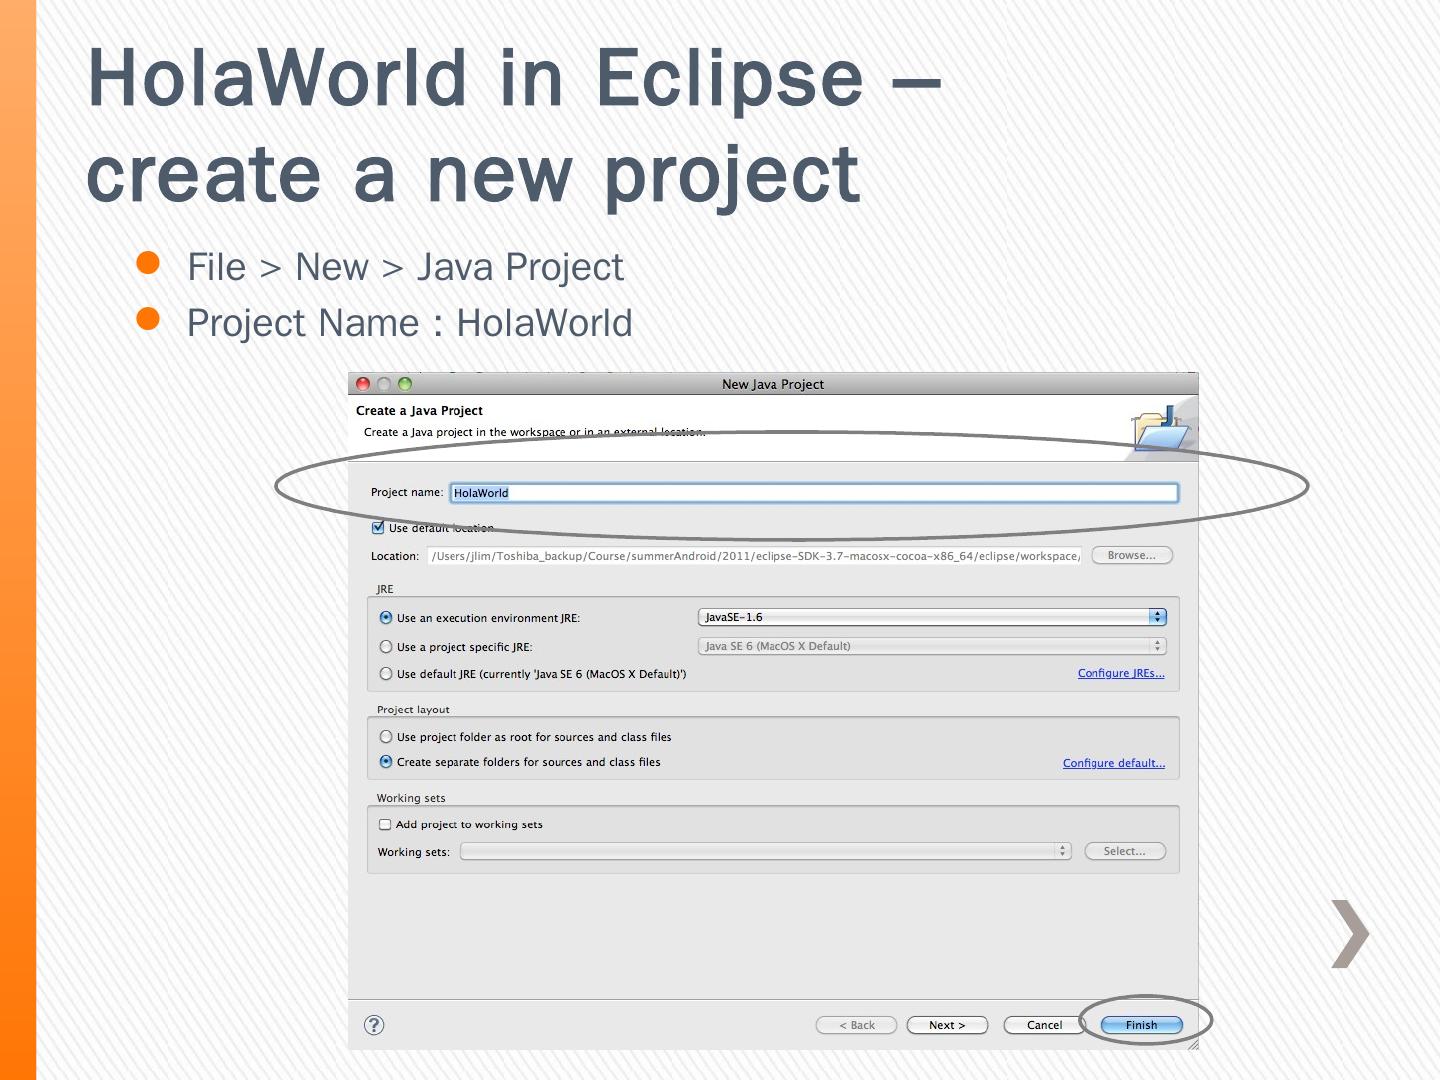Select Use an execution environment JRE option
This screenshot has height=1080, width=1440.
click(x=386, y=618)
